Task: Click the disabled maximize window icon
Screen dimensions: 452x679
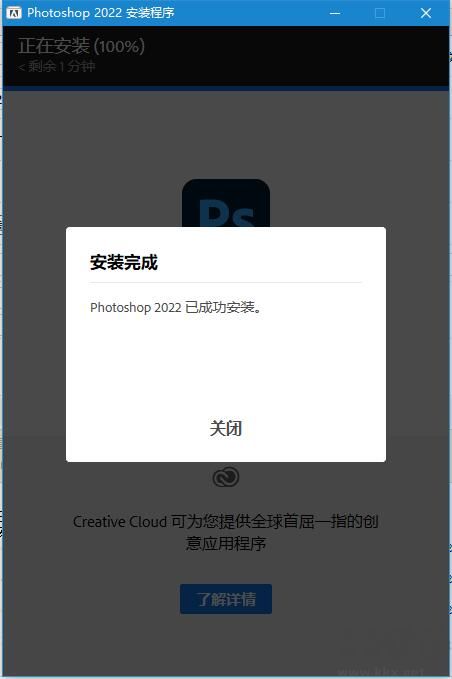Action: (x=380, y=13)
